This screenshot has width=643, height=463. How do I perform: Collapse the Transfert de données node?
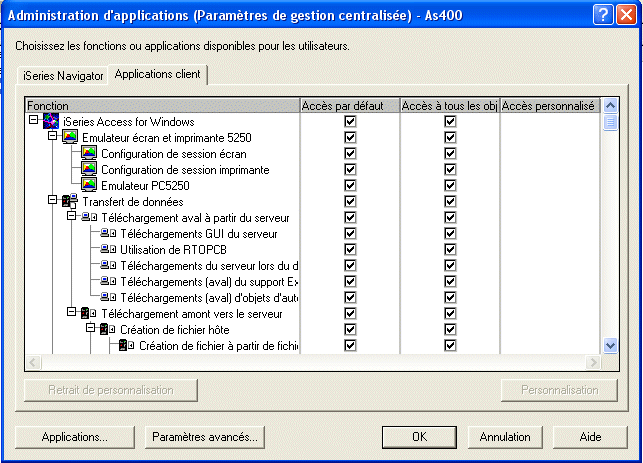52,199
